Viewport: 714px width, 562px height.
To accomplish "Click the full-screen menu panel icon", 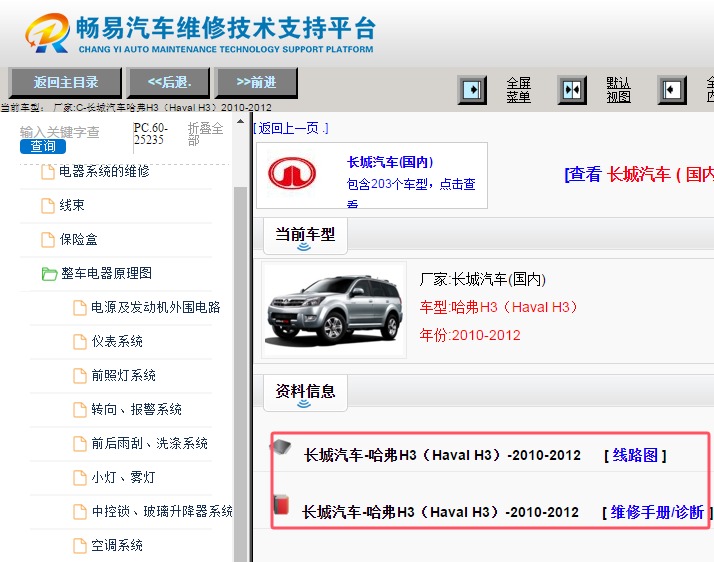I will (472, 90).
